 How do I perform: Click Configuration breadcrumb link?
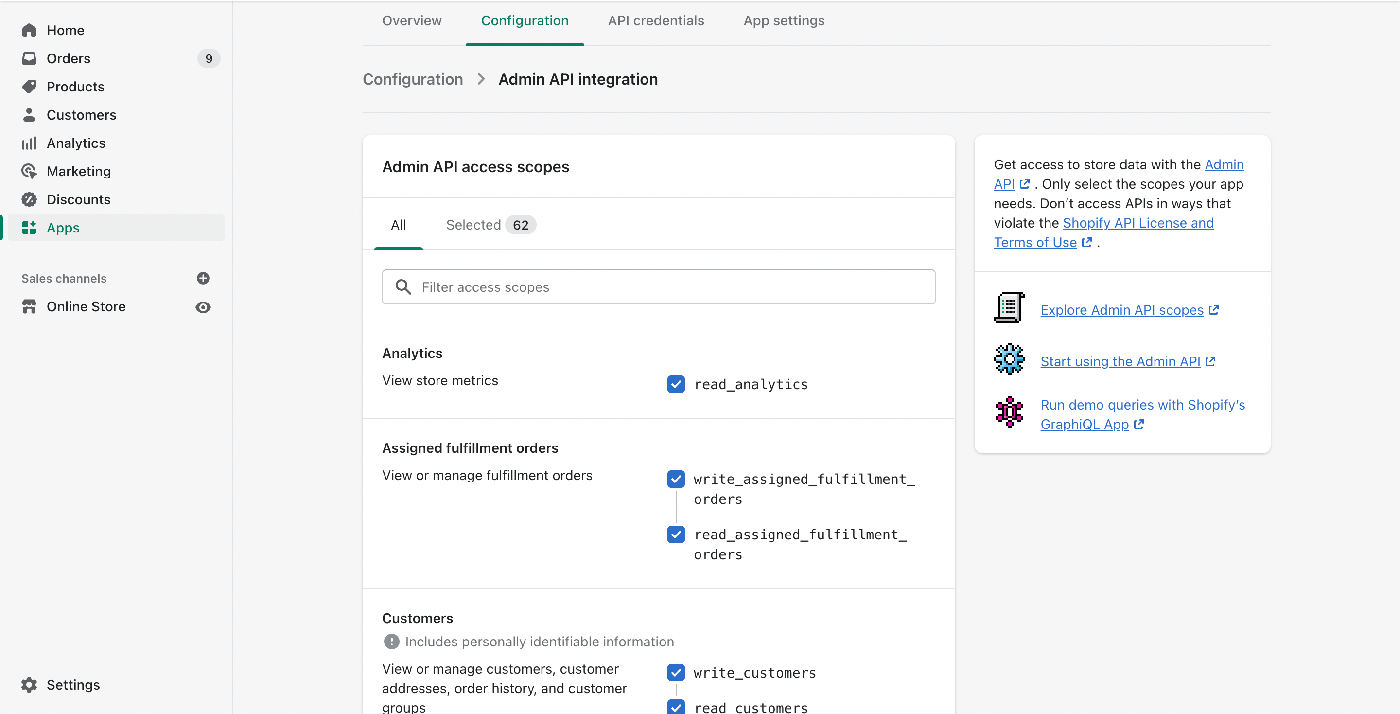click(x=413, y=79)
